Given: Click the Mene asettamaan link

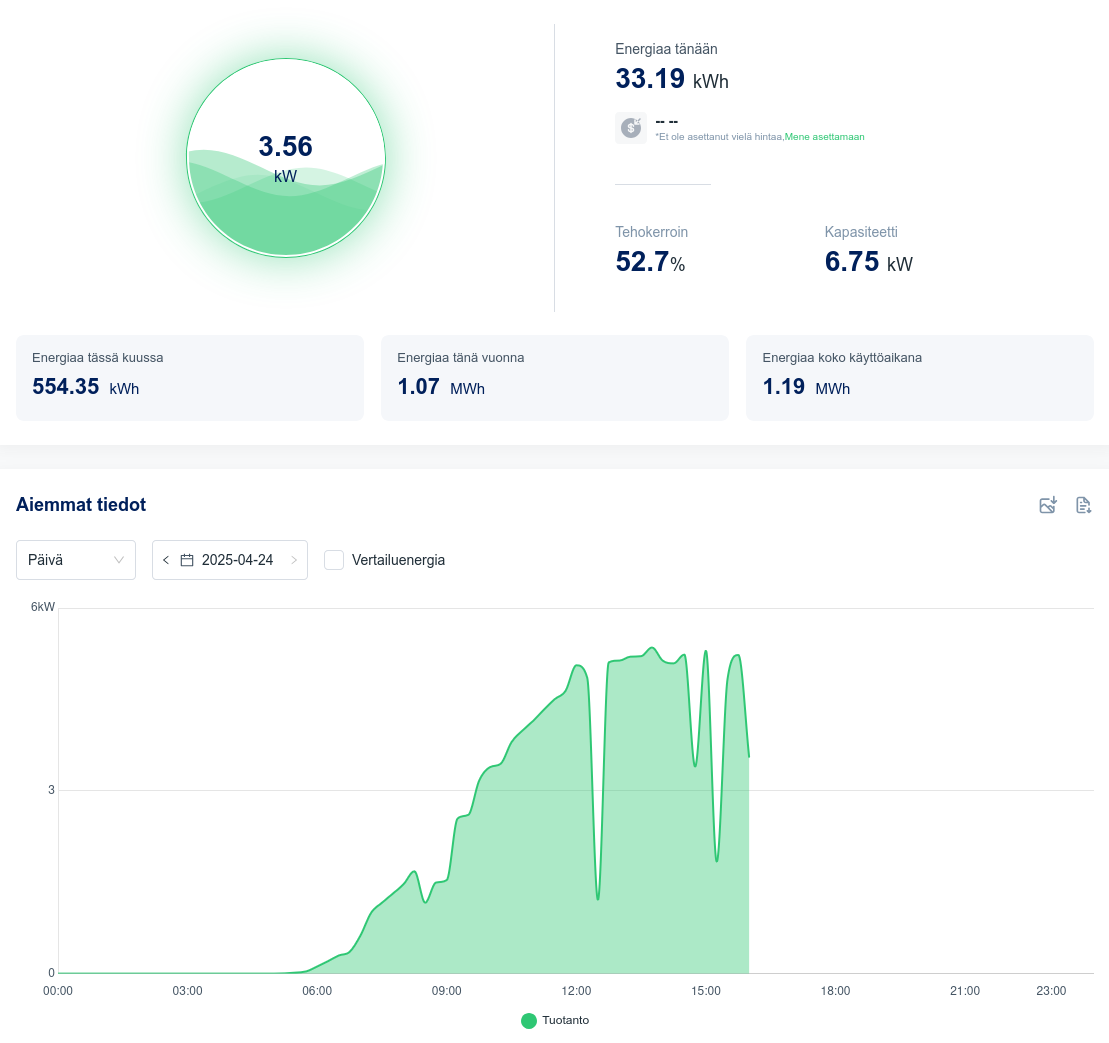Looking at the screenshot, I should click(824, 136).
